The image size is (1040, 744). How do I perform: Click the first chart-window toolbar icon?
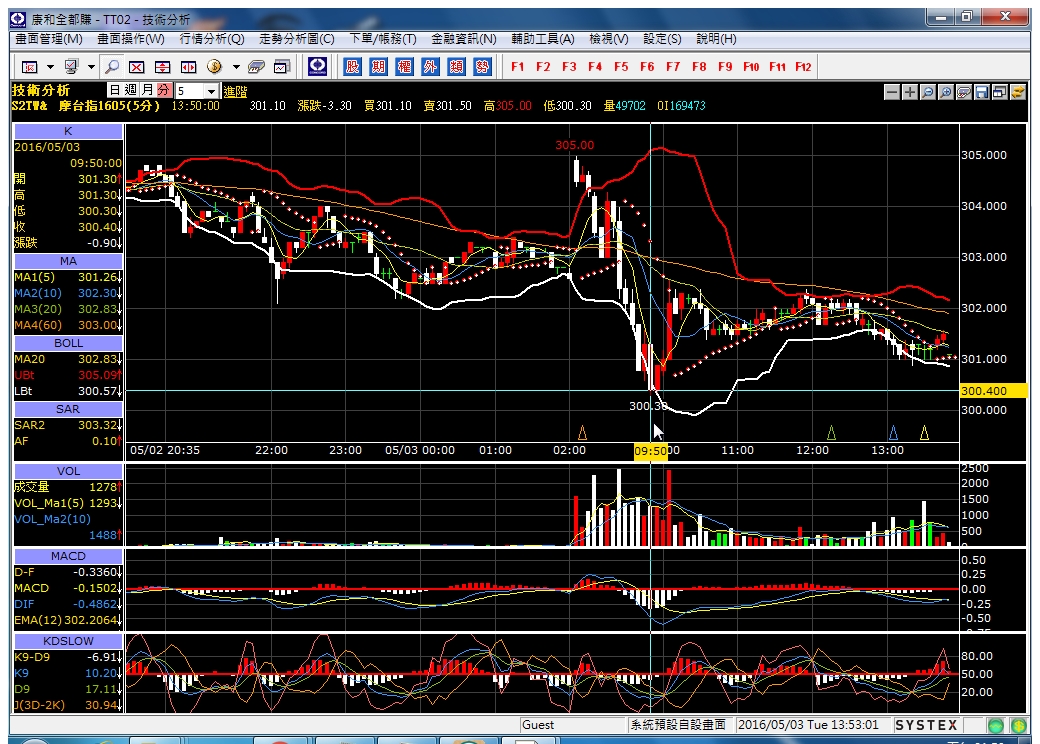[x=30, y=67]
